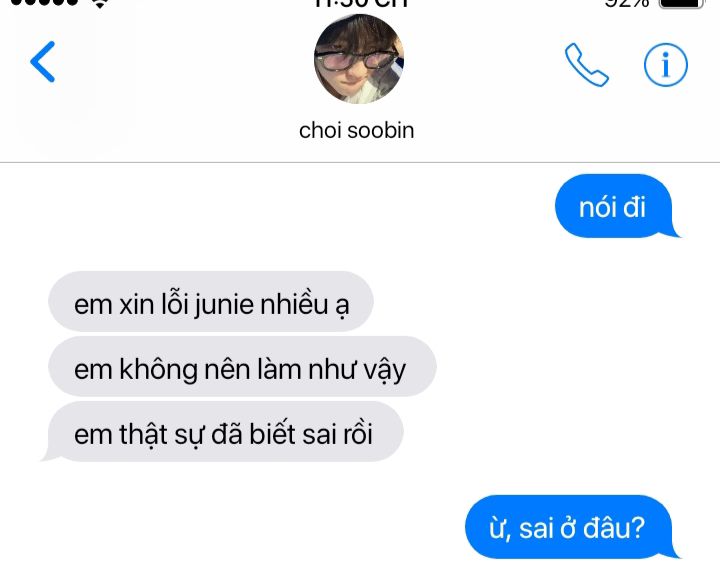Tap the contact name choi soobin
The image size is (720, 582).
pos(356,130)
